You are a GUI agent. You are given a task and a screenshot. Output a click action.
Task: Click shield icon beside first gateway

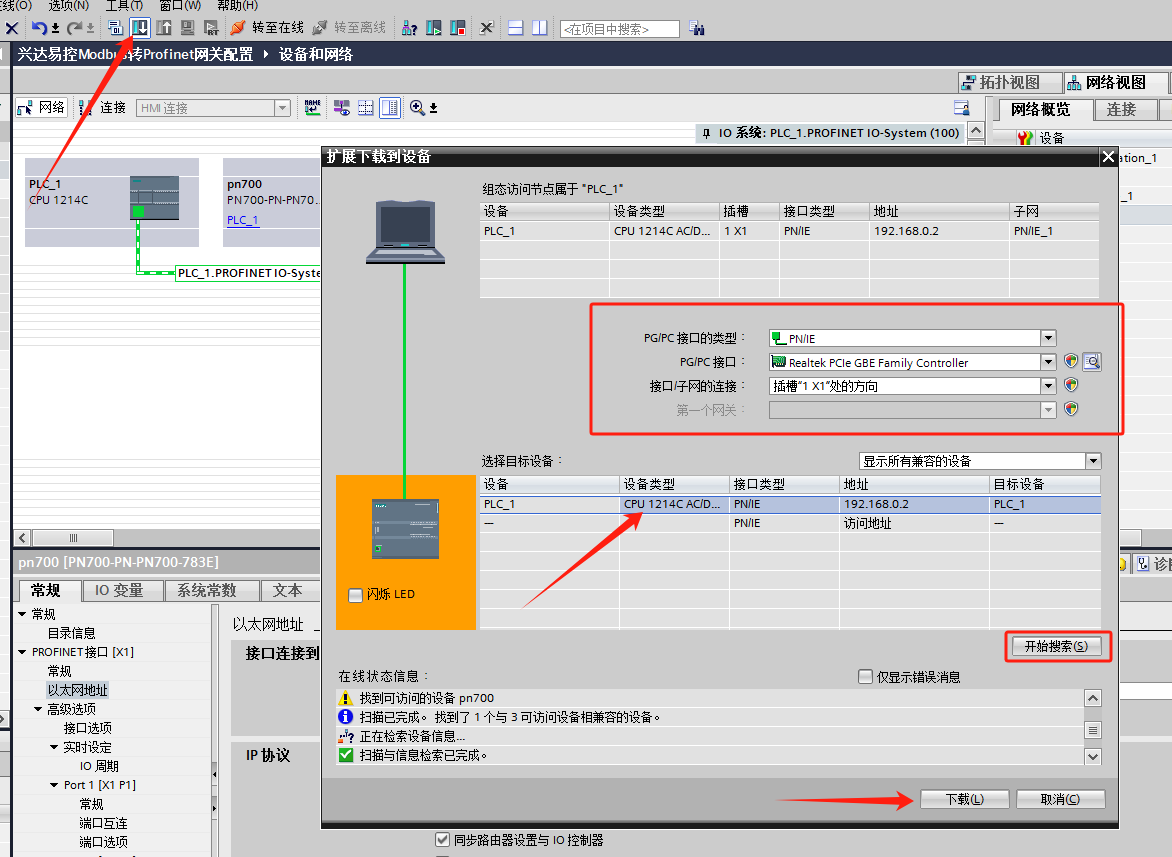1071,409
